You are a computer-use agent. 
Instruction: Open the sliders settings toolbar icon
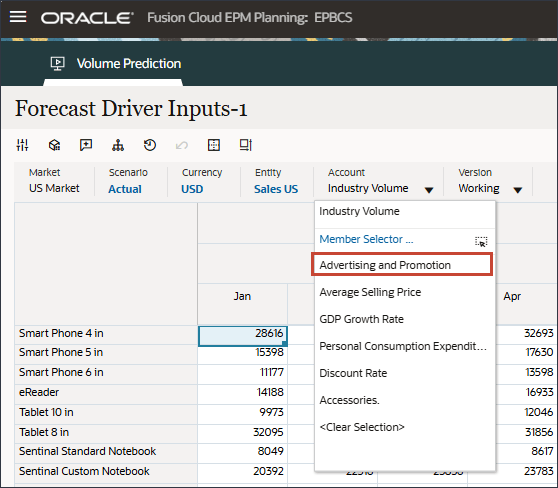pyautogui.click(x=22, y=145)
